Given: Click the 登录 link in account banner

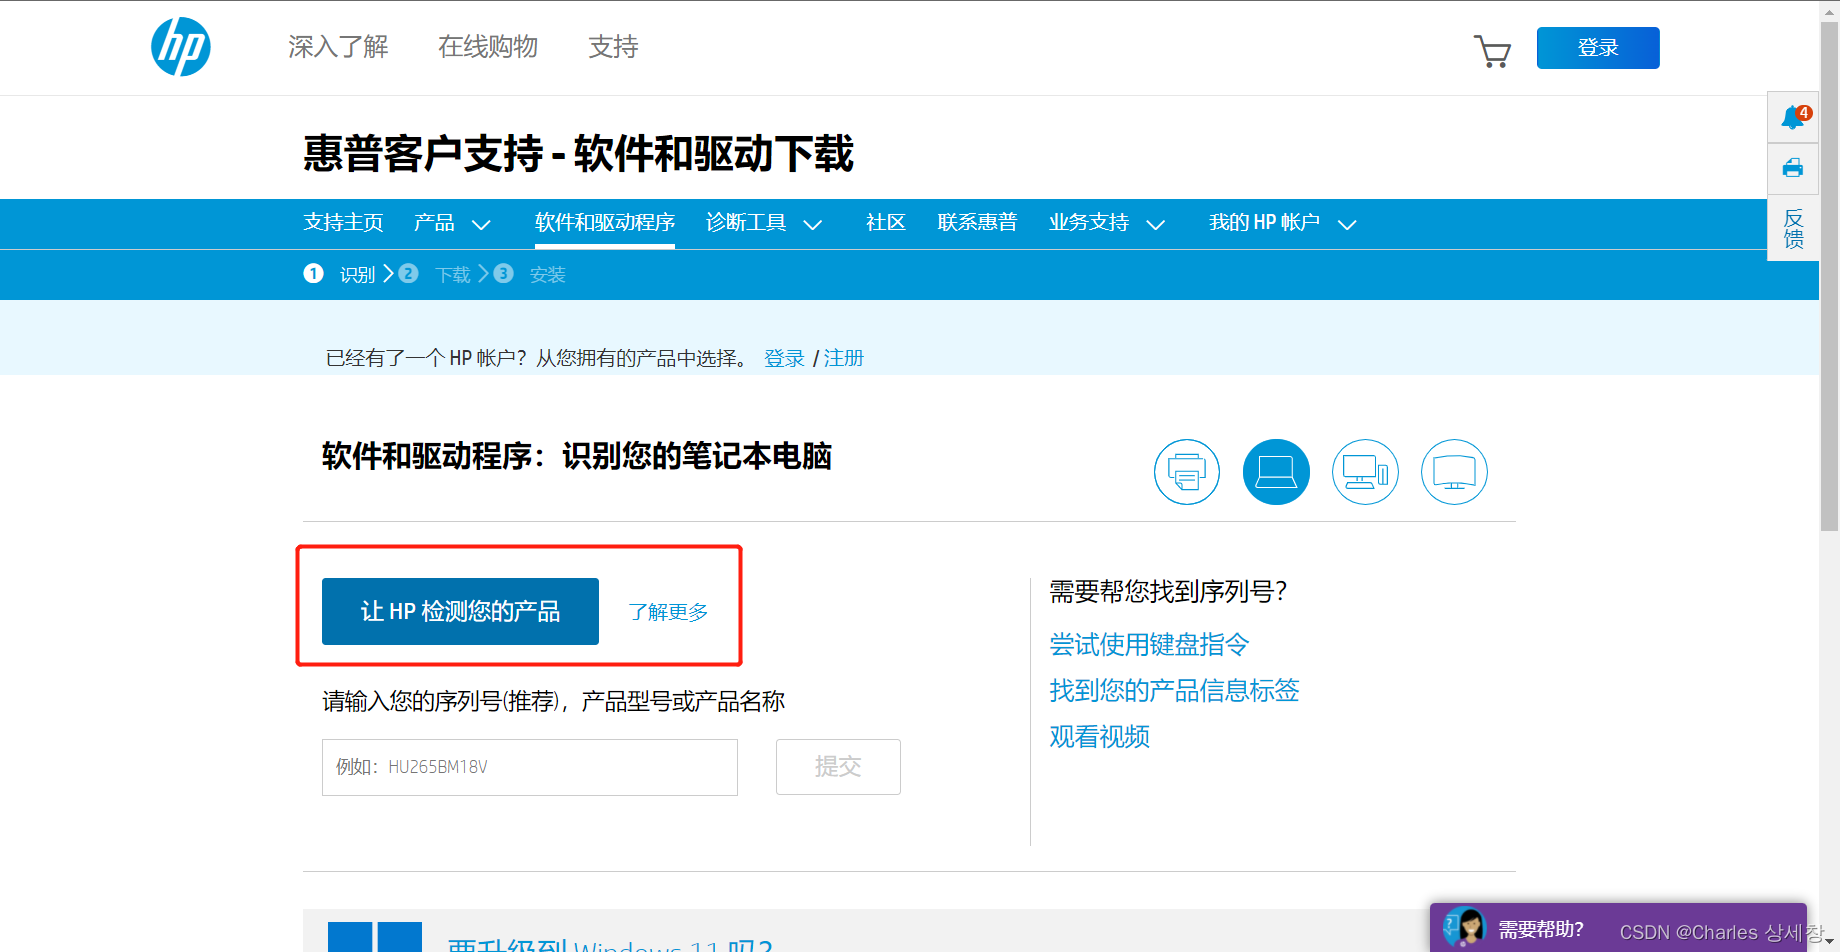Looking at the screenshot, I should click(784, 358).
